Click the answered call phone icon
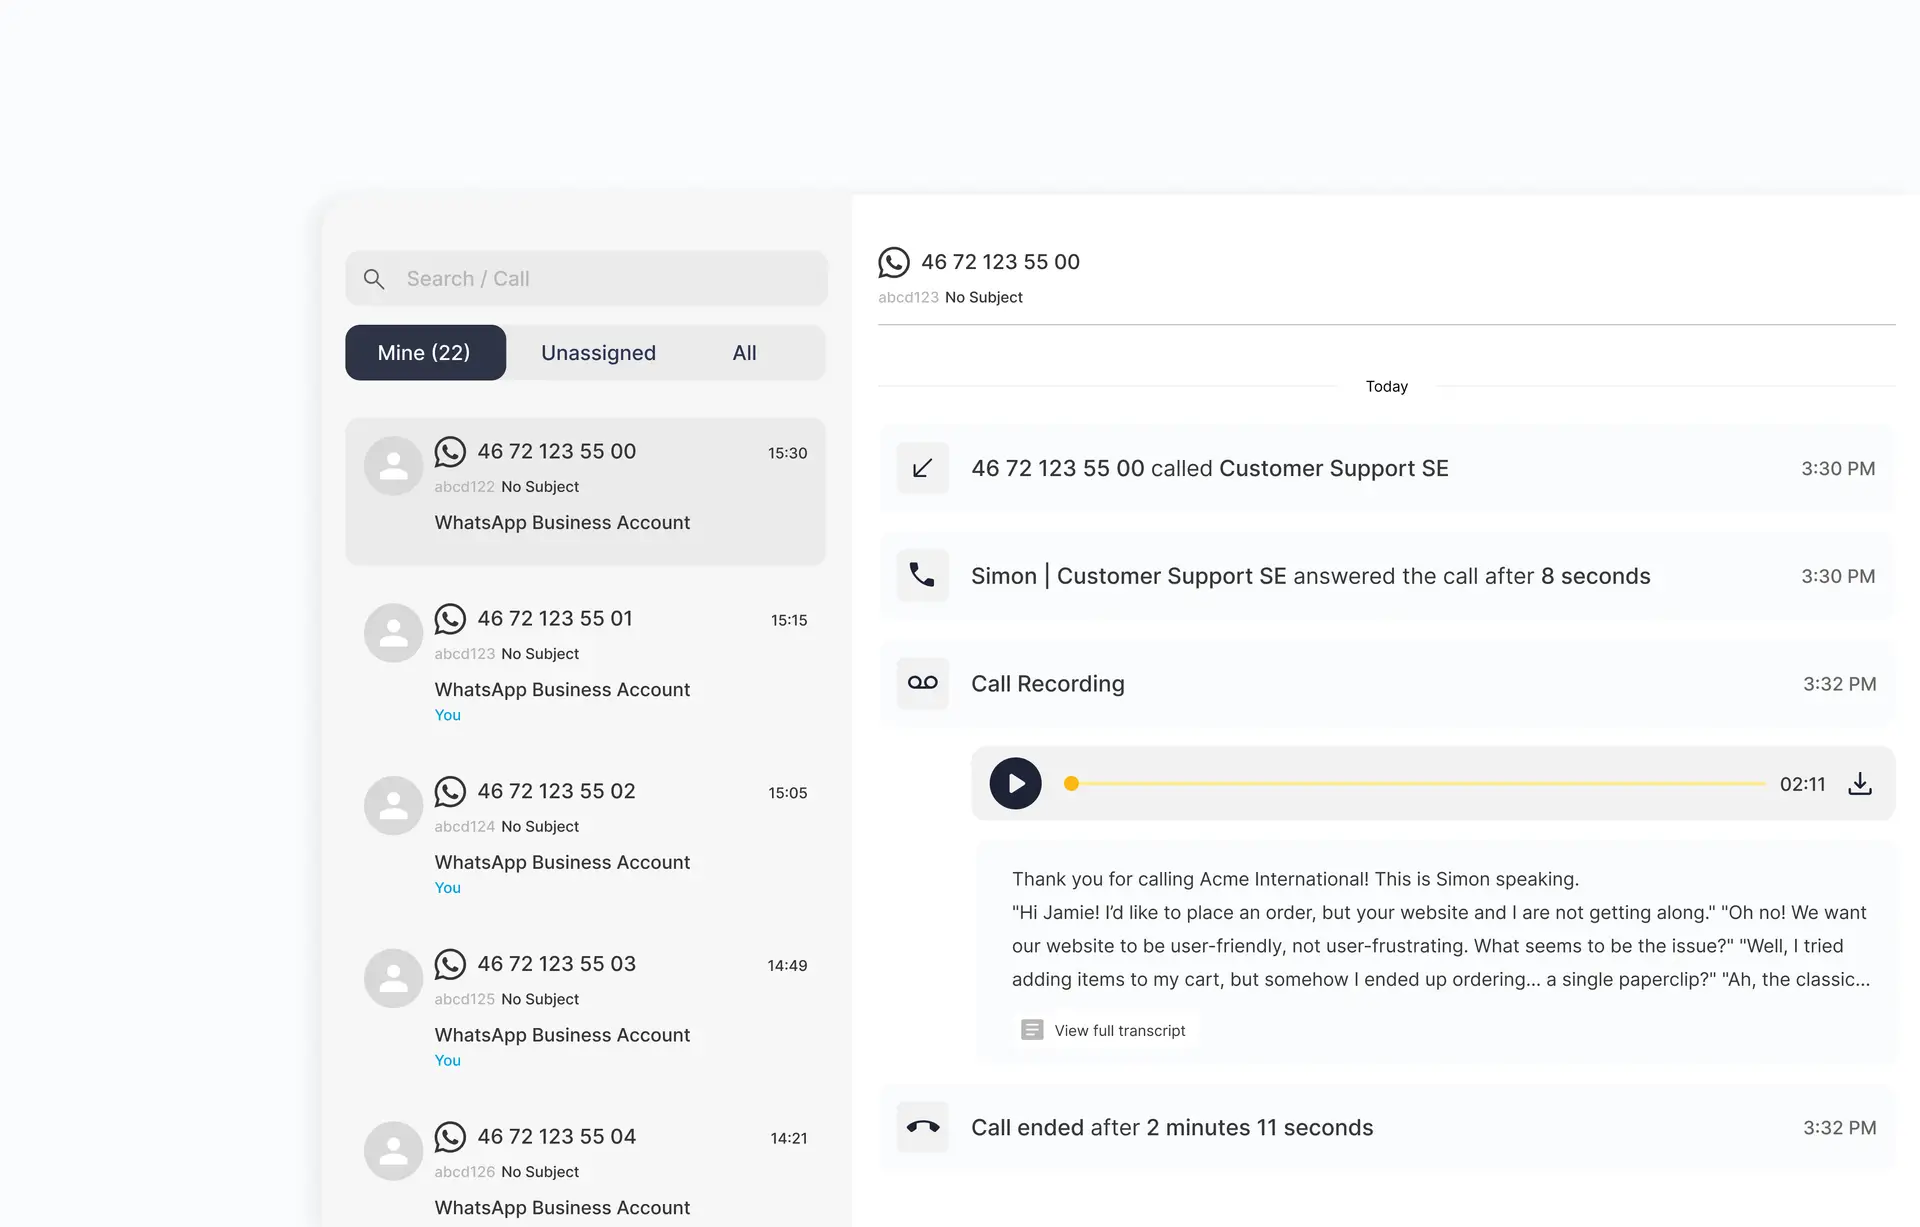The width and height of the screenshot is (1920, 1227). click(x=922, y=575)
